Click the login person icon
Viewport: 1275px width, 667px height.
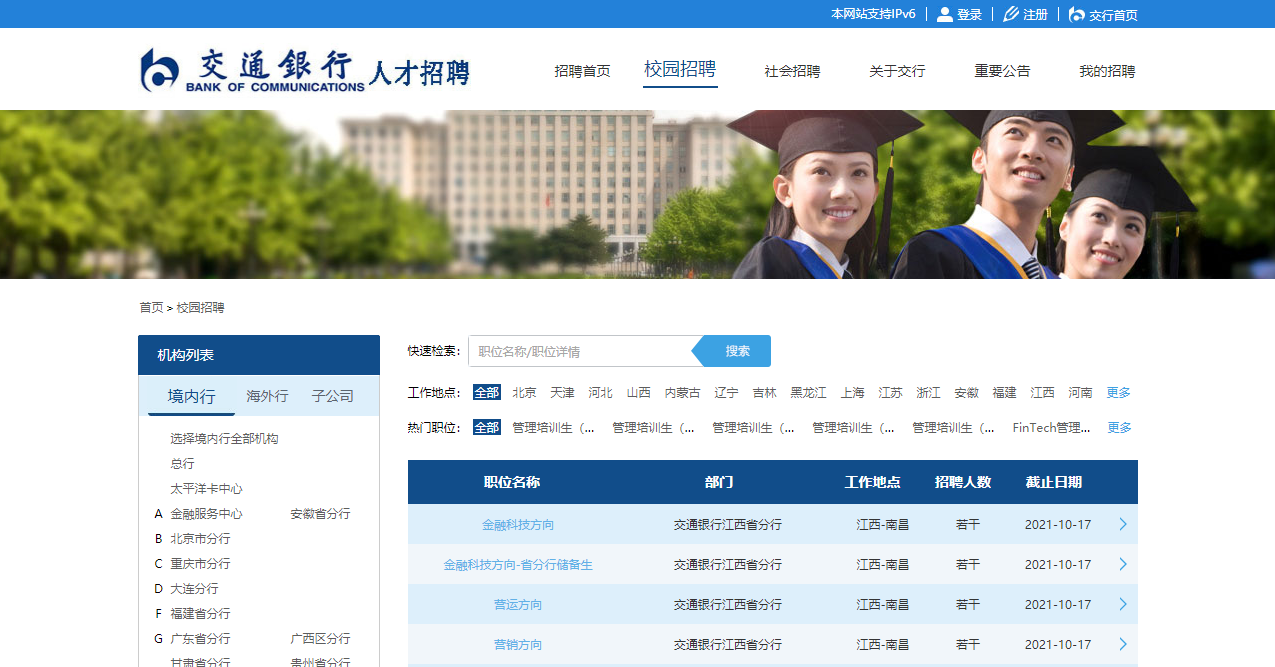coord(944,14)
